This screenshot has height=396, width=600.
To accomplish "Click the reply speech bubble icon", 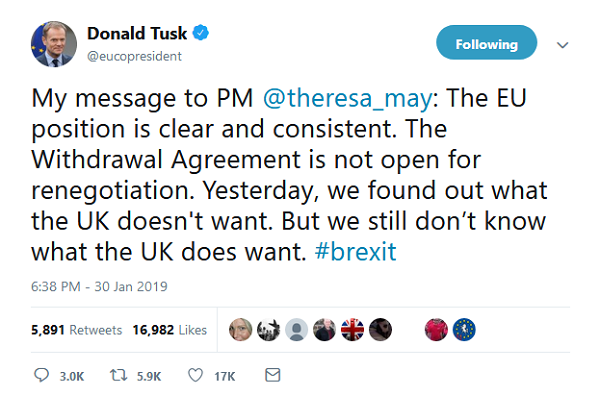I will point(41,375).
